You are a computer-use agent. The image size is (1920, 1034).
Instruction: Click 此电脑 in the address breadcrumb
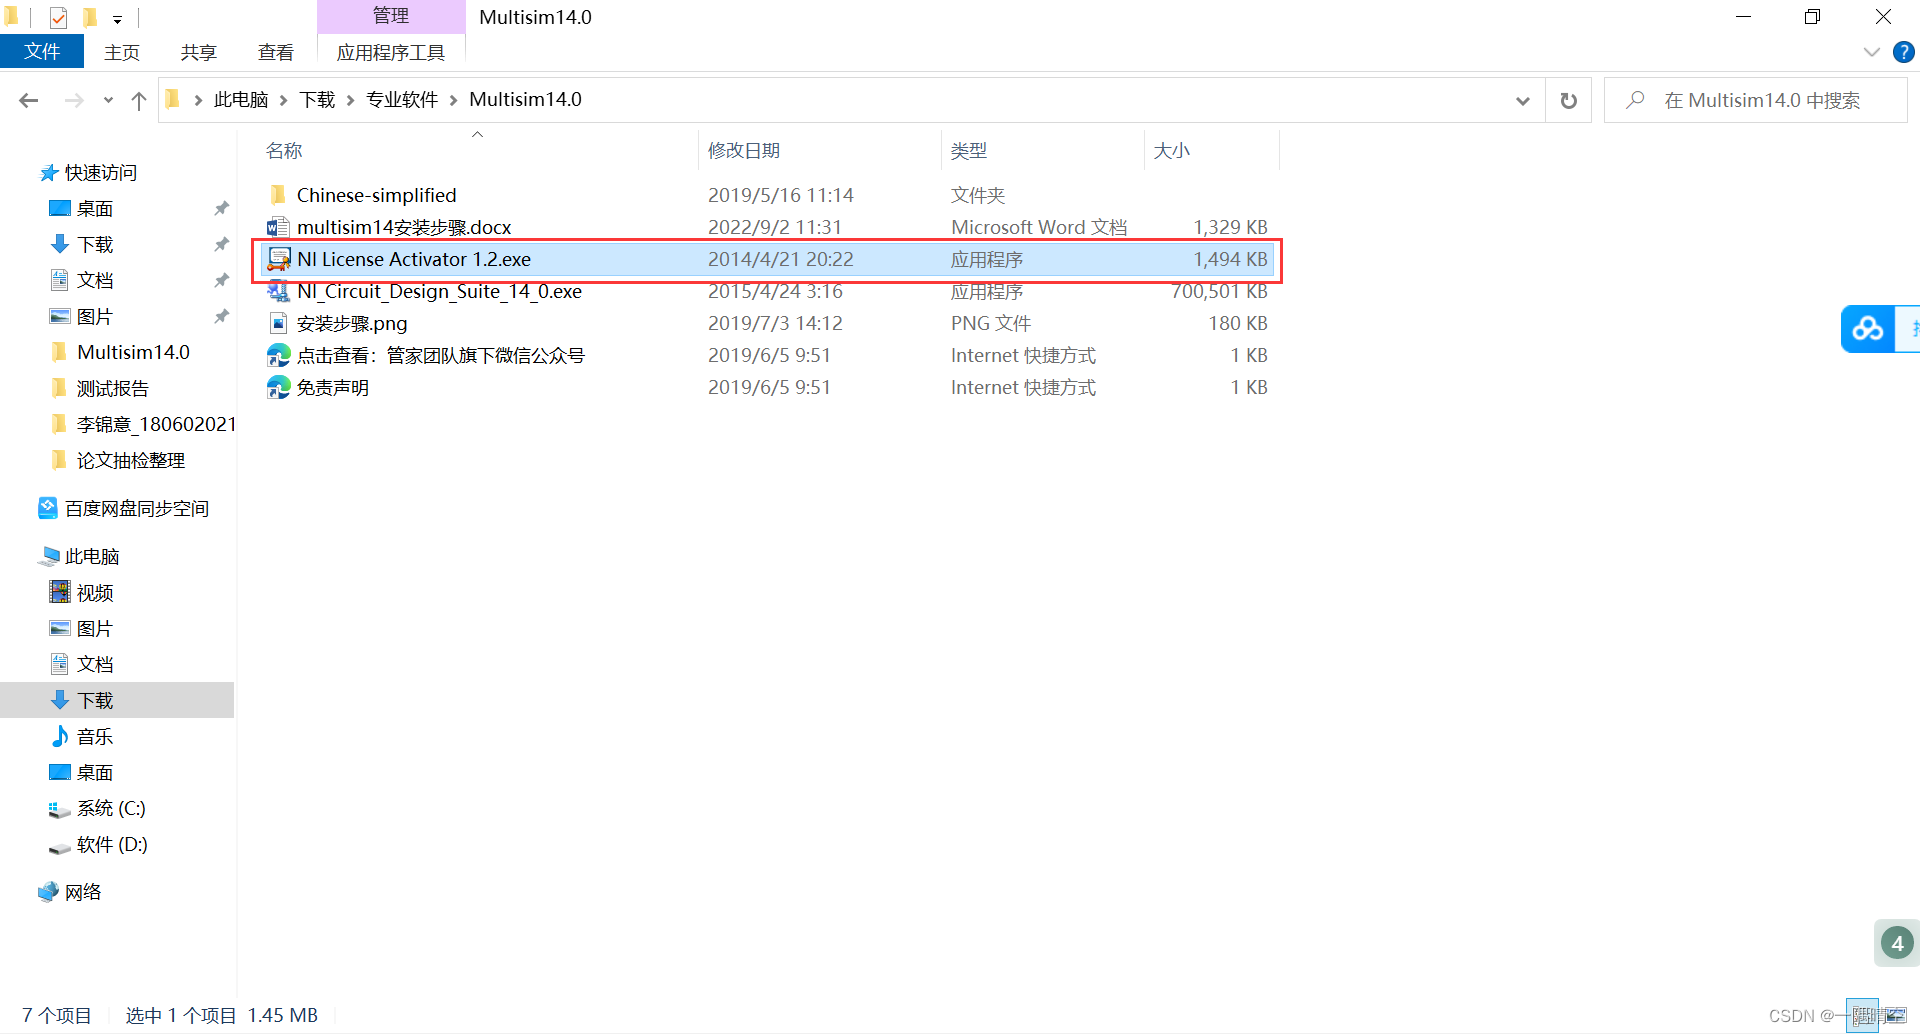coord(241,100)
